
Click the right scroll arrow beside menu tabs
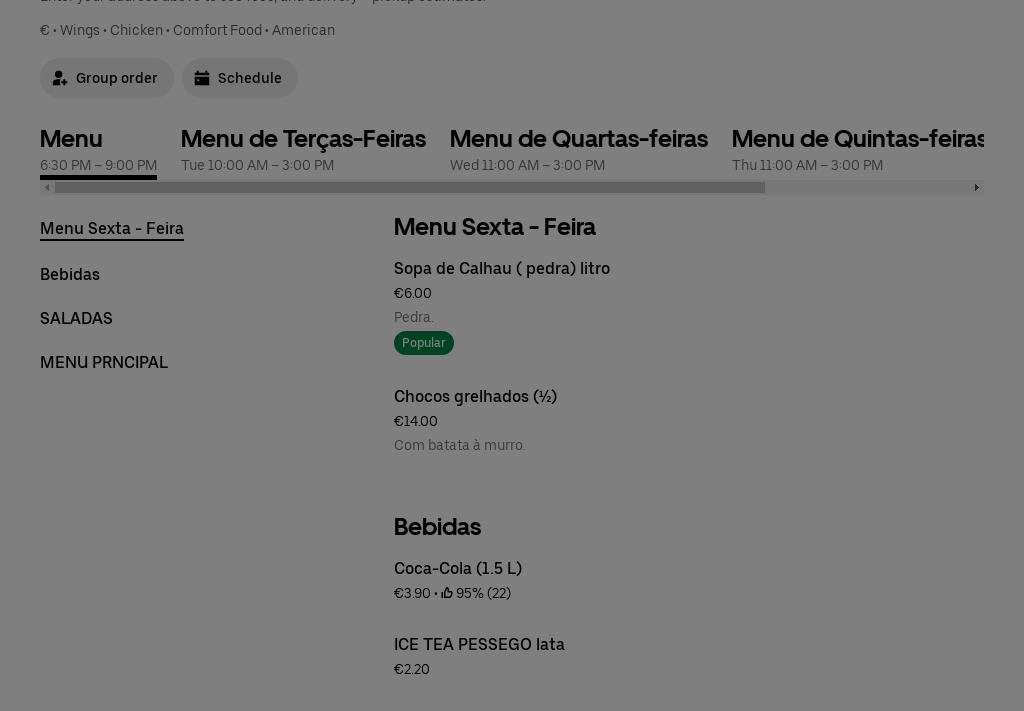[x=977, y=187]
